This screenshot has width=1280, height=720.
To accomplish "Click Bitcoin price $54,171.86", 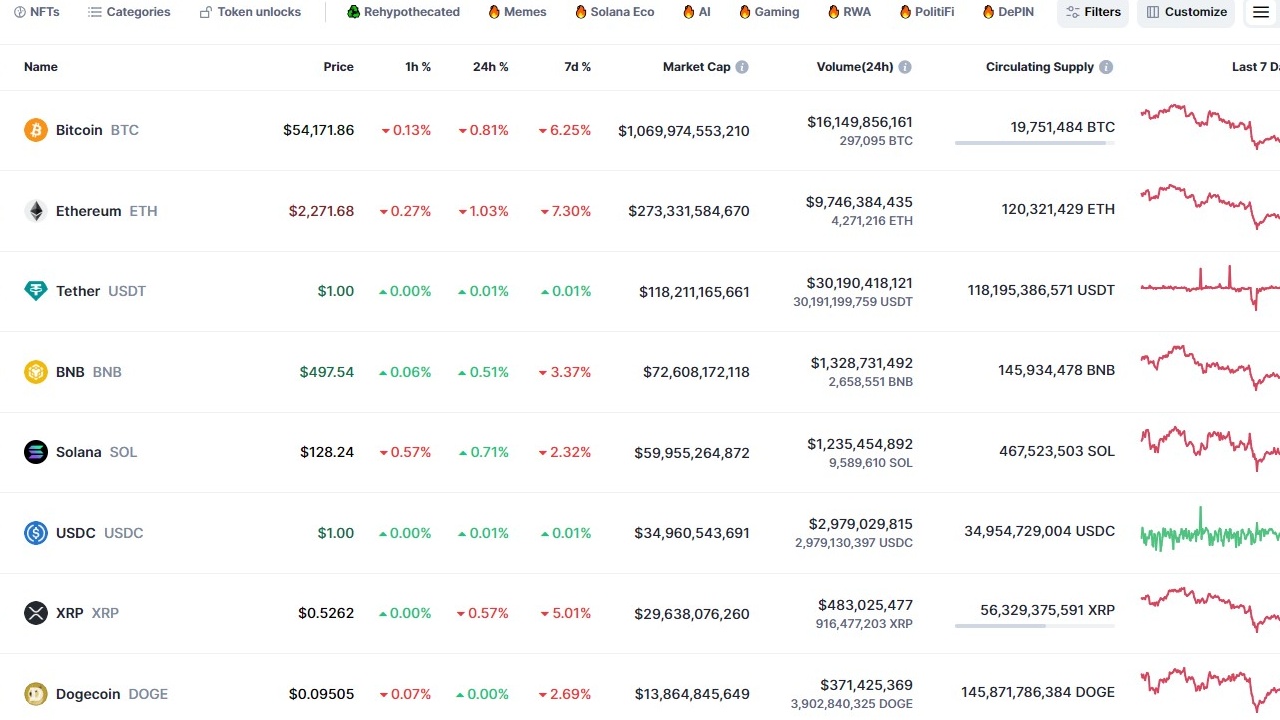I will 318,130.
